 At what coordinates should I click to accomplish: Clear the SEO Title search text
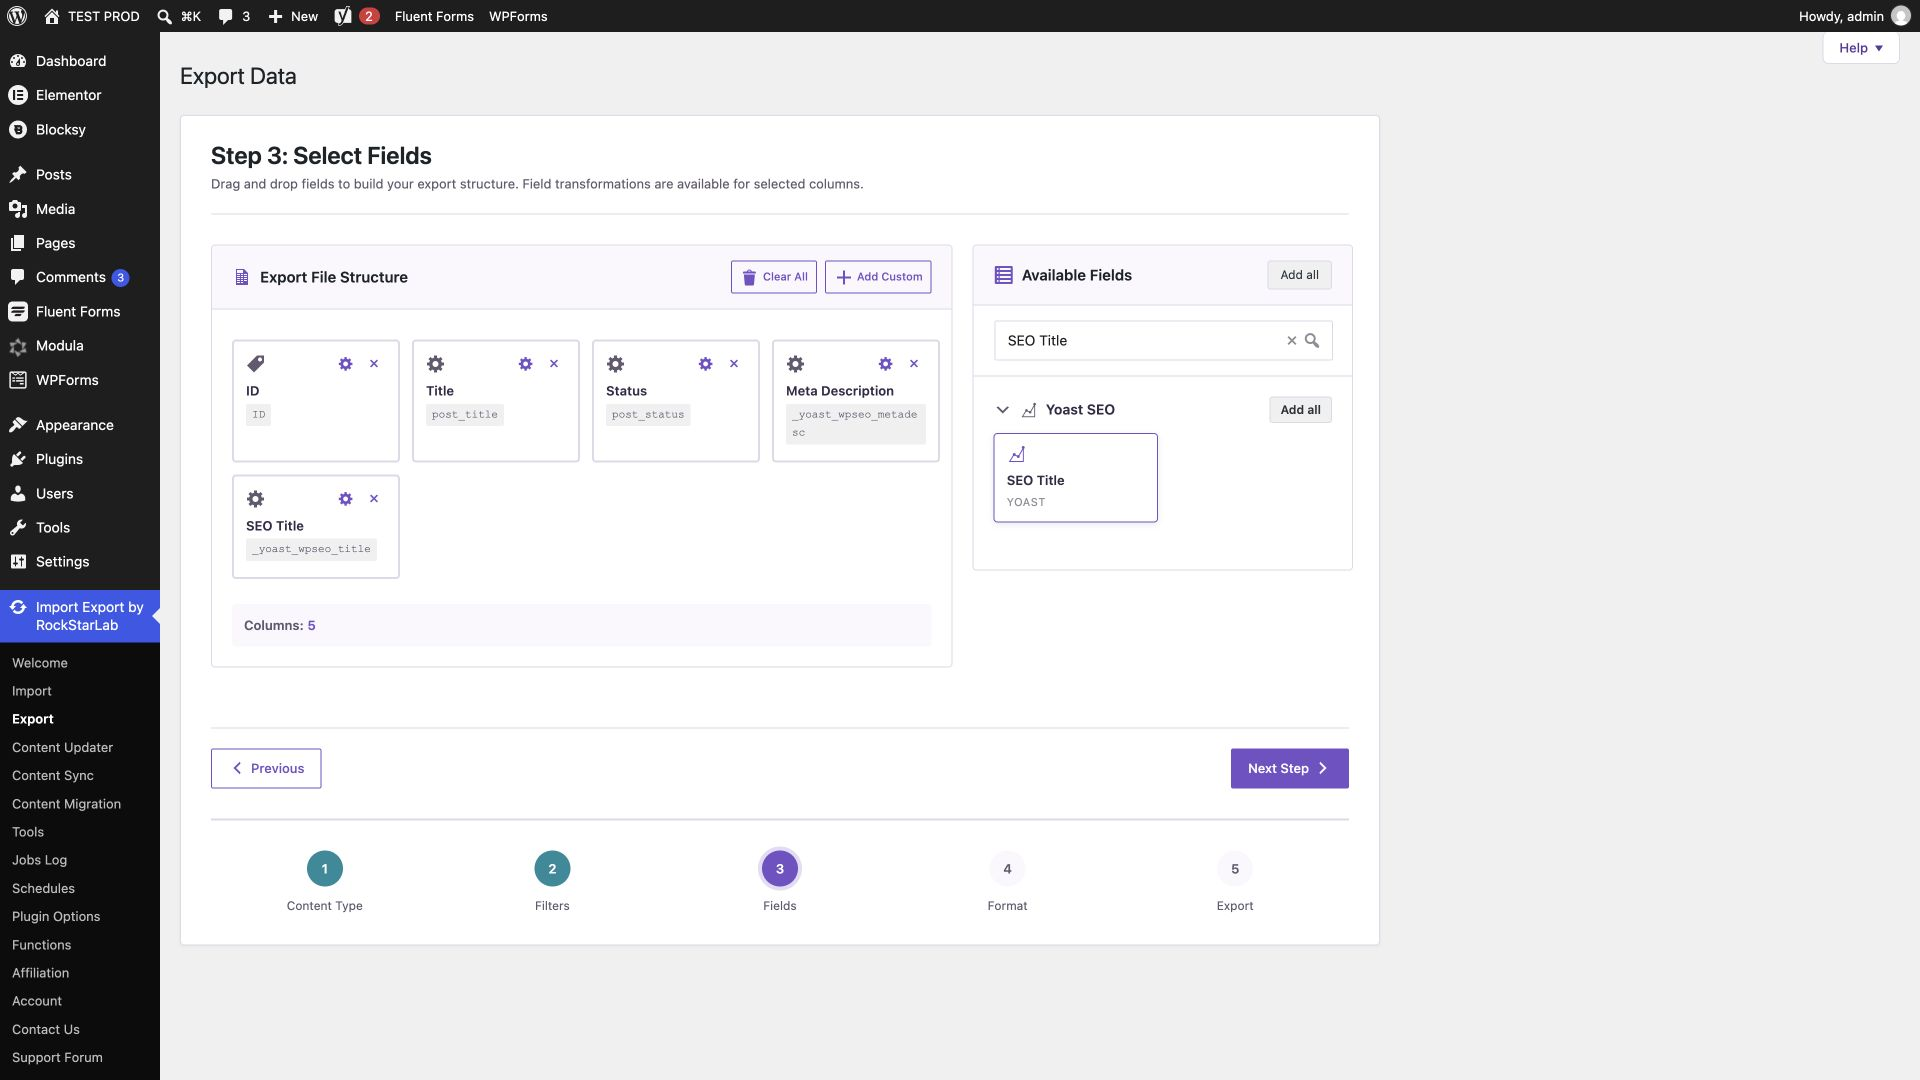click(1291, 341)
